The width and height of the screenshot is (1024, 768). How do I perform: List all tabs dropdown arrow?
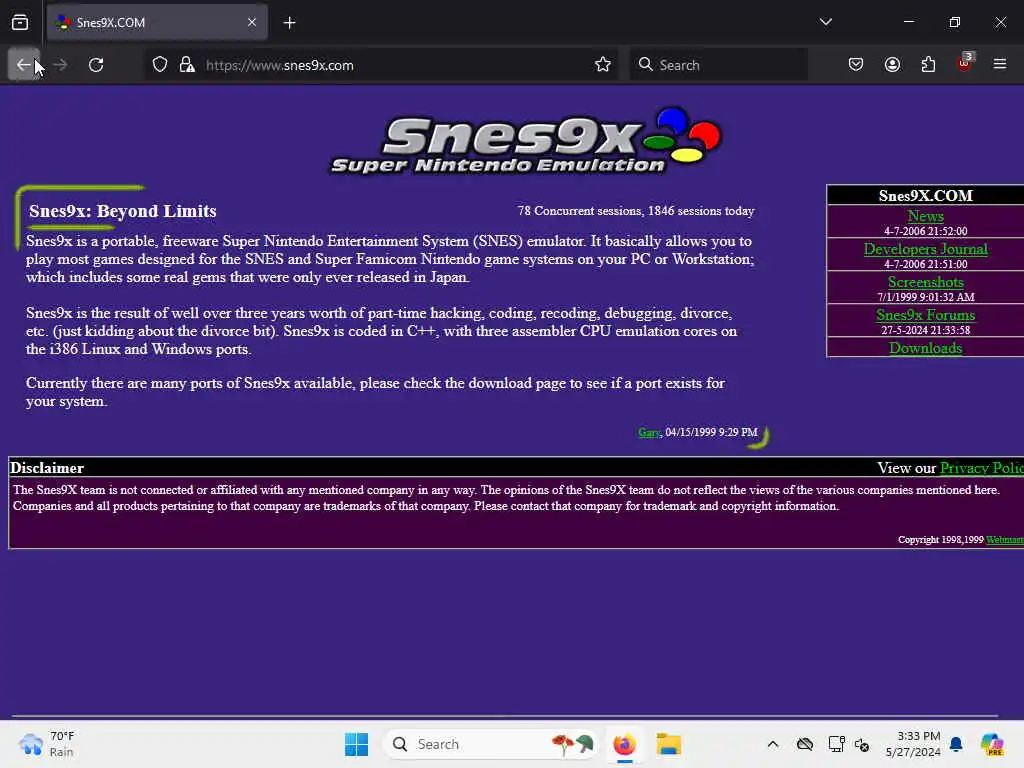coord(825,22)
